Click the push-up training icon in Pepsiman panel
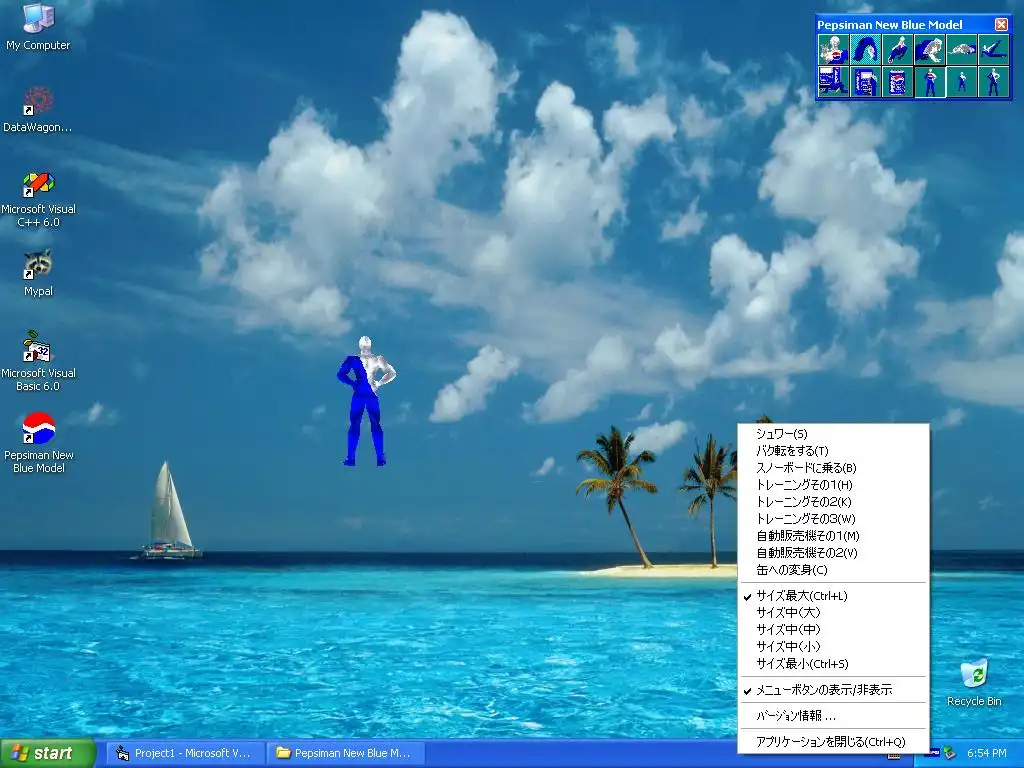 (x=962, y=50)
